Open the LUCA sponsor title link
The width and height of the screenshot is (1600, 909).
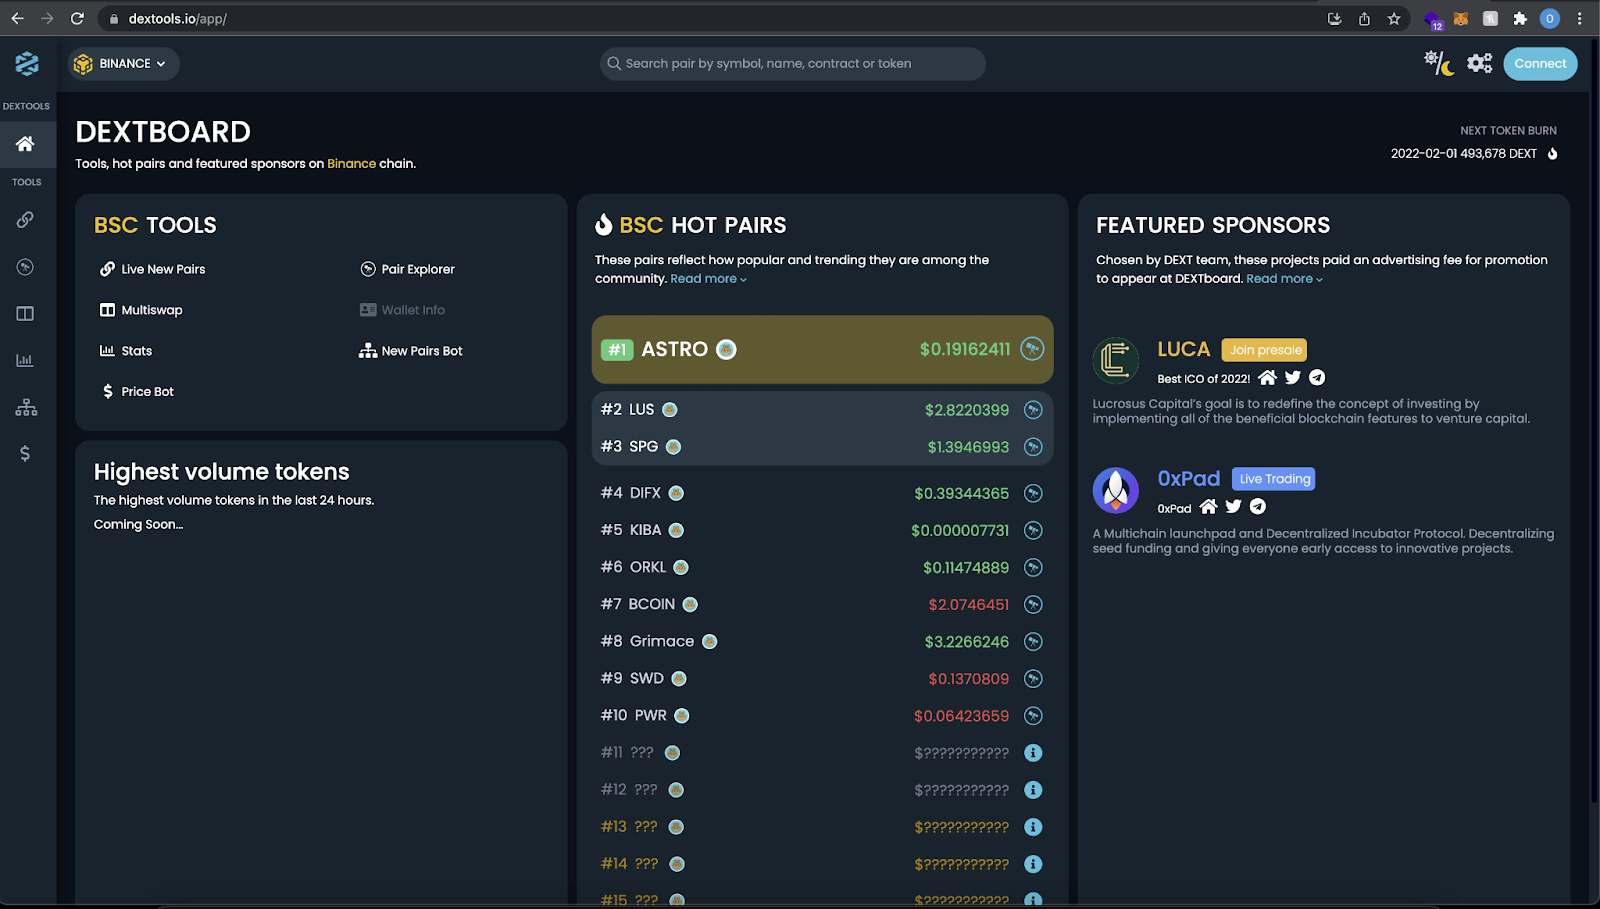coord(1184,349)
